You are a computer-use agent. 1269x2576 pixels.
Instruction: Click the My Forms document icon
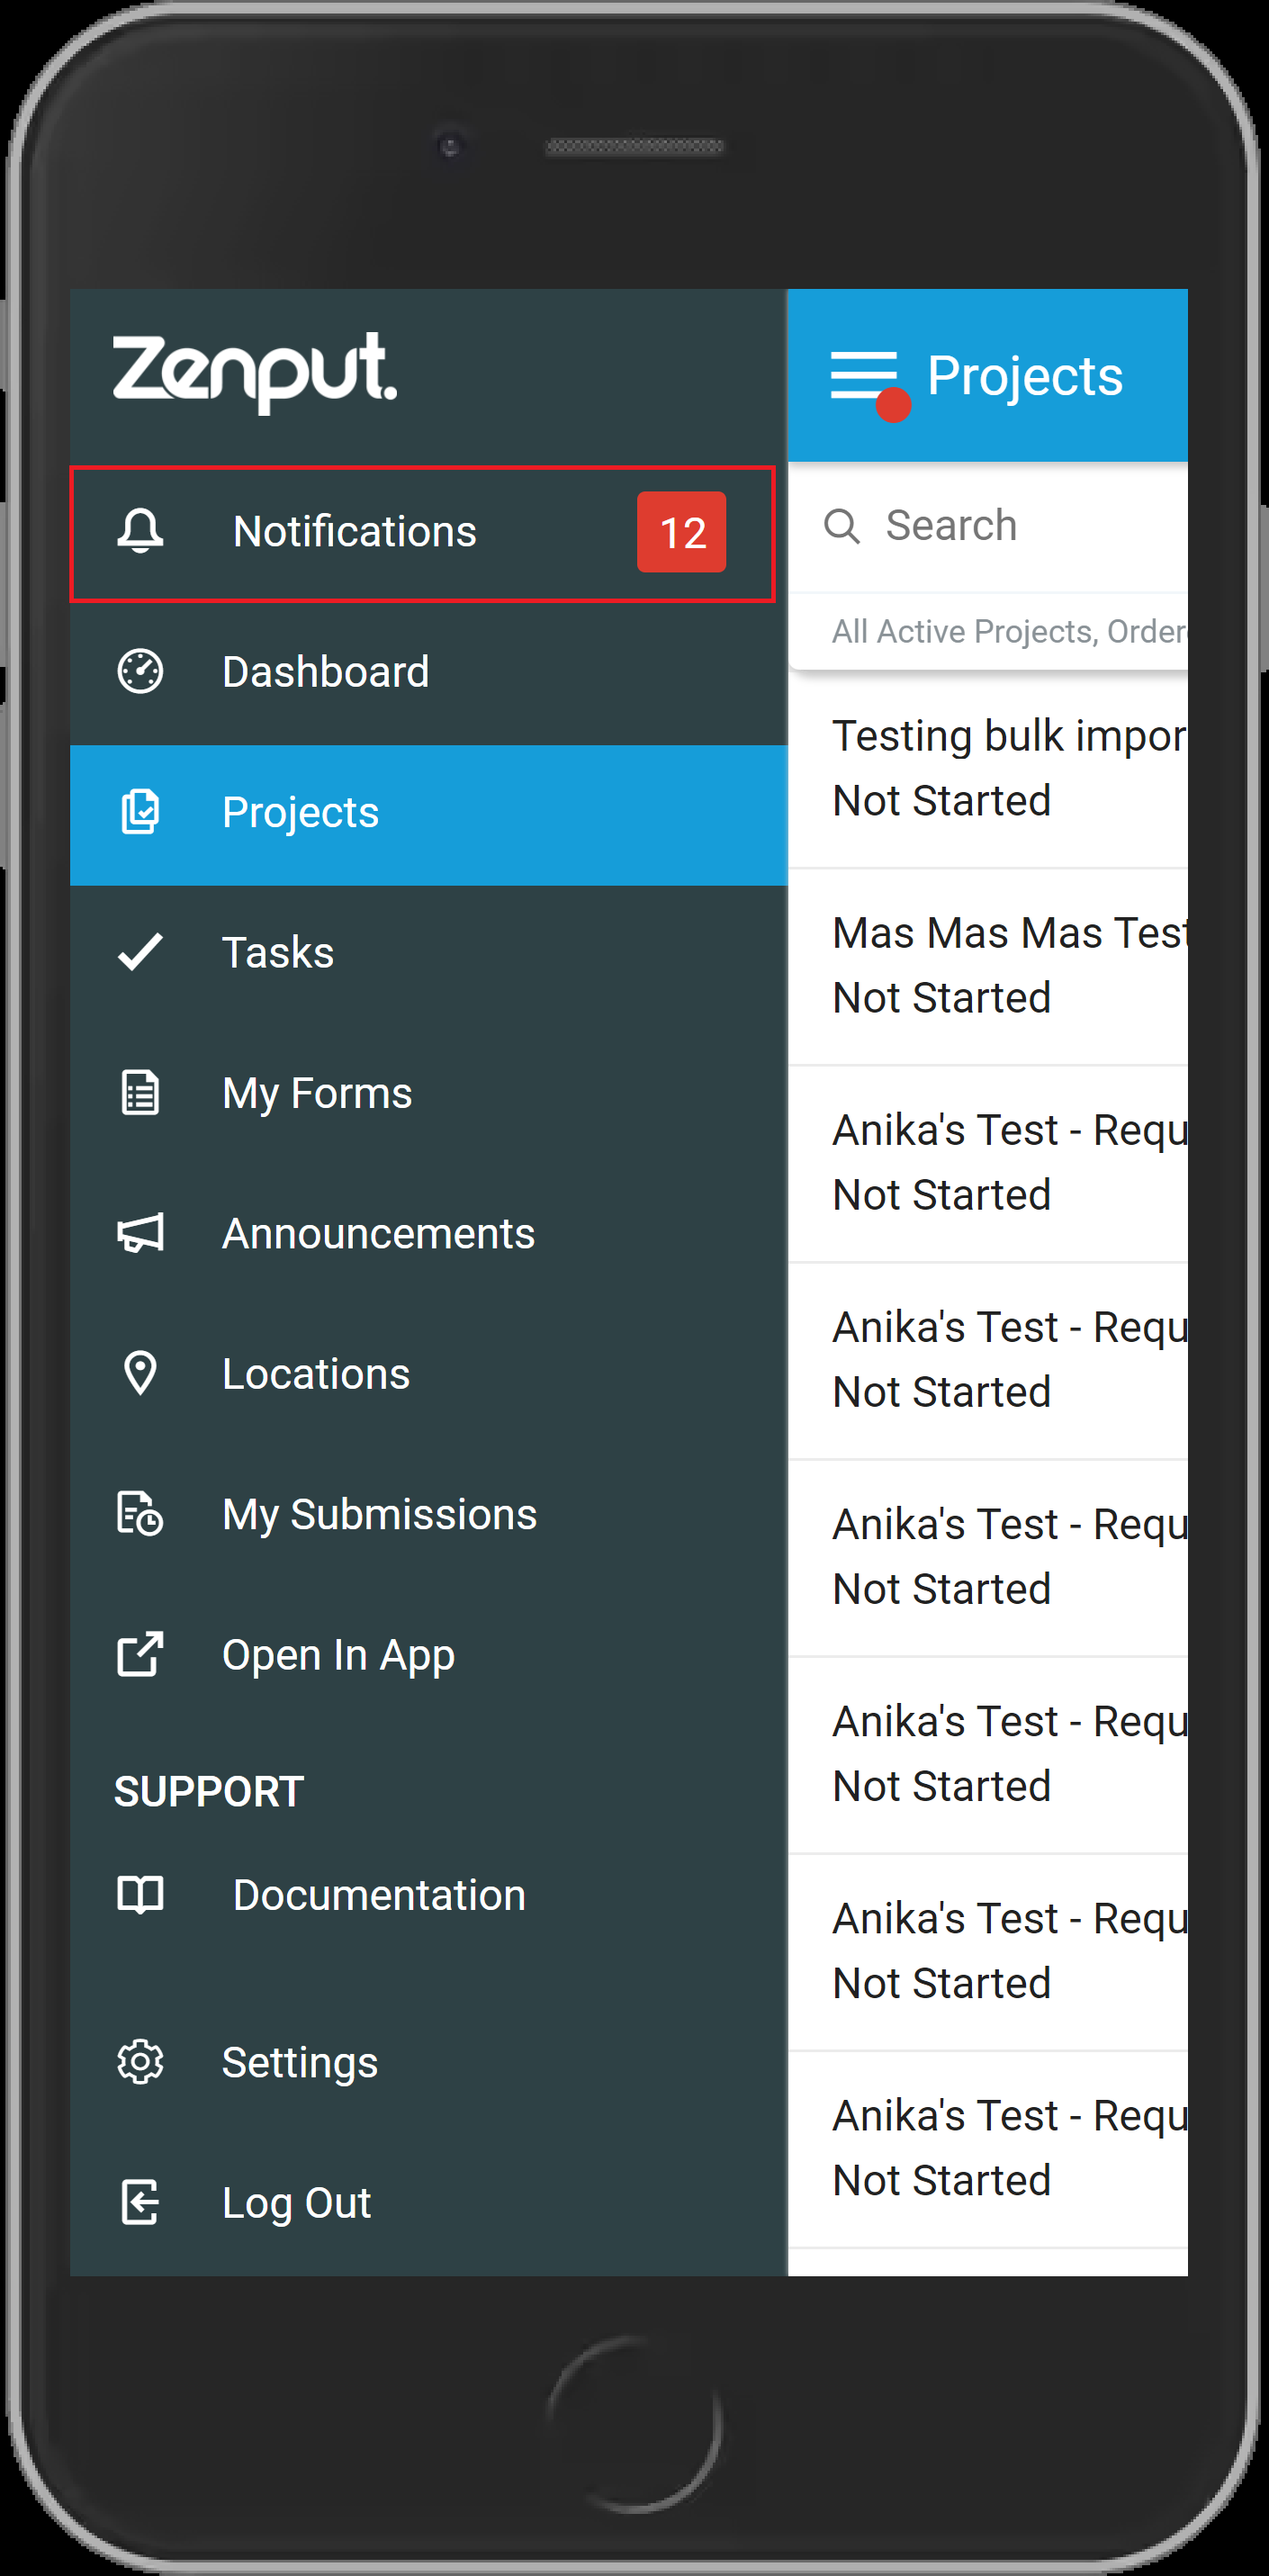[140, 1092]
